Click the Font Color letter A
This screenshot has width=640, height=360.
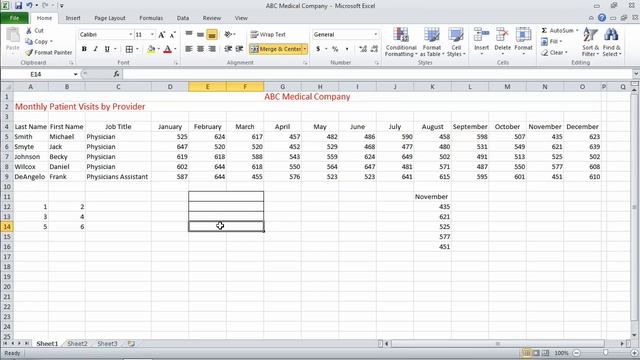(167, 49)
